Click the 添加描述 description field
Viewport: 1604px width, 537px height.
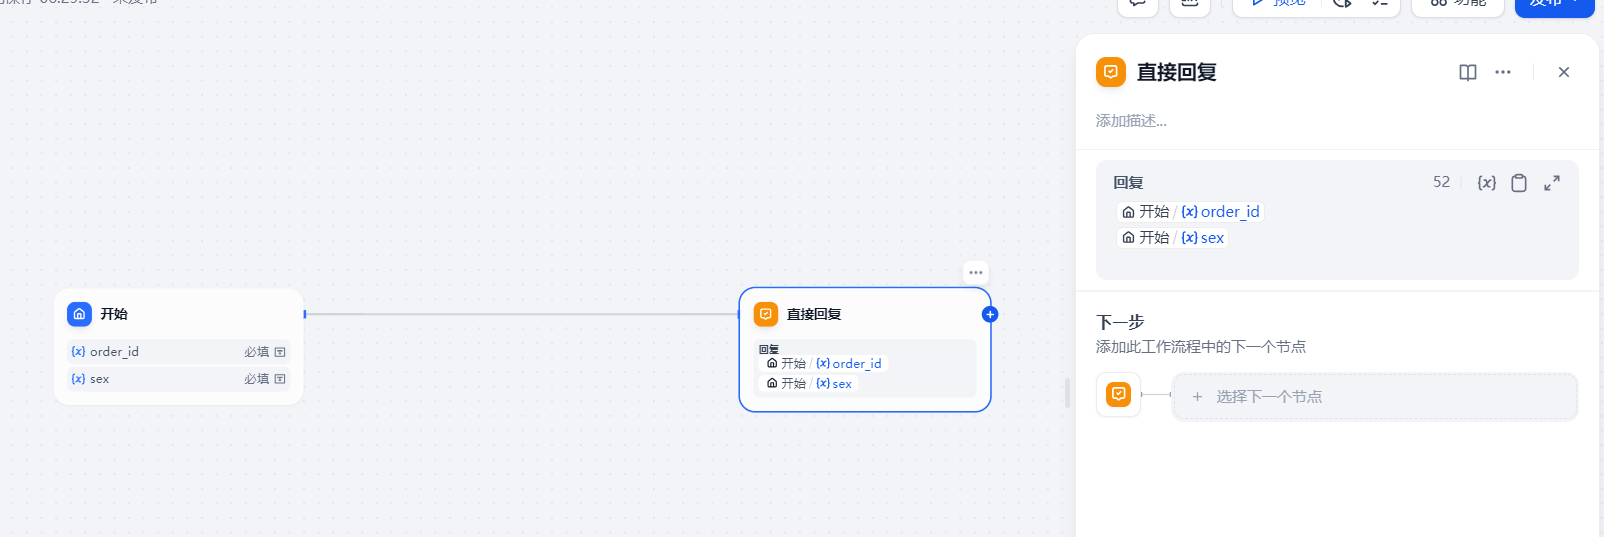click(x=1131, y=121)
